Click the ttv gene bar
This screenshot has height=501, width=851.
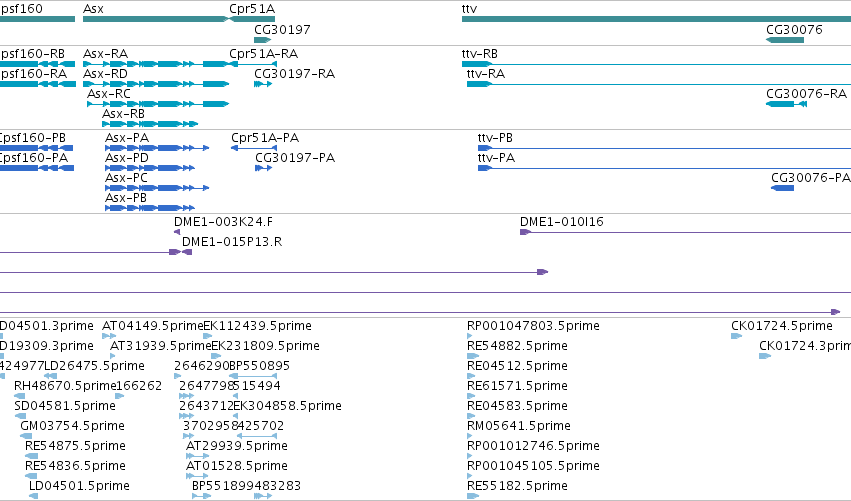tap(656, 19)
